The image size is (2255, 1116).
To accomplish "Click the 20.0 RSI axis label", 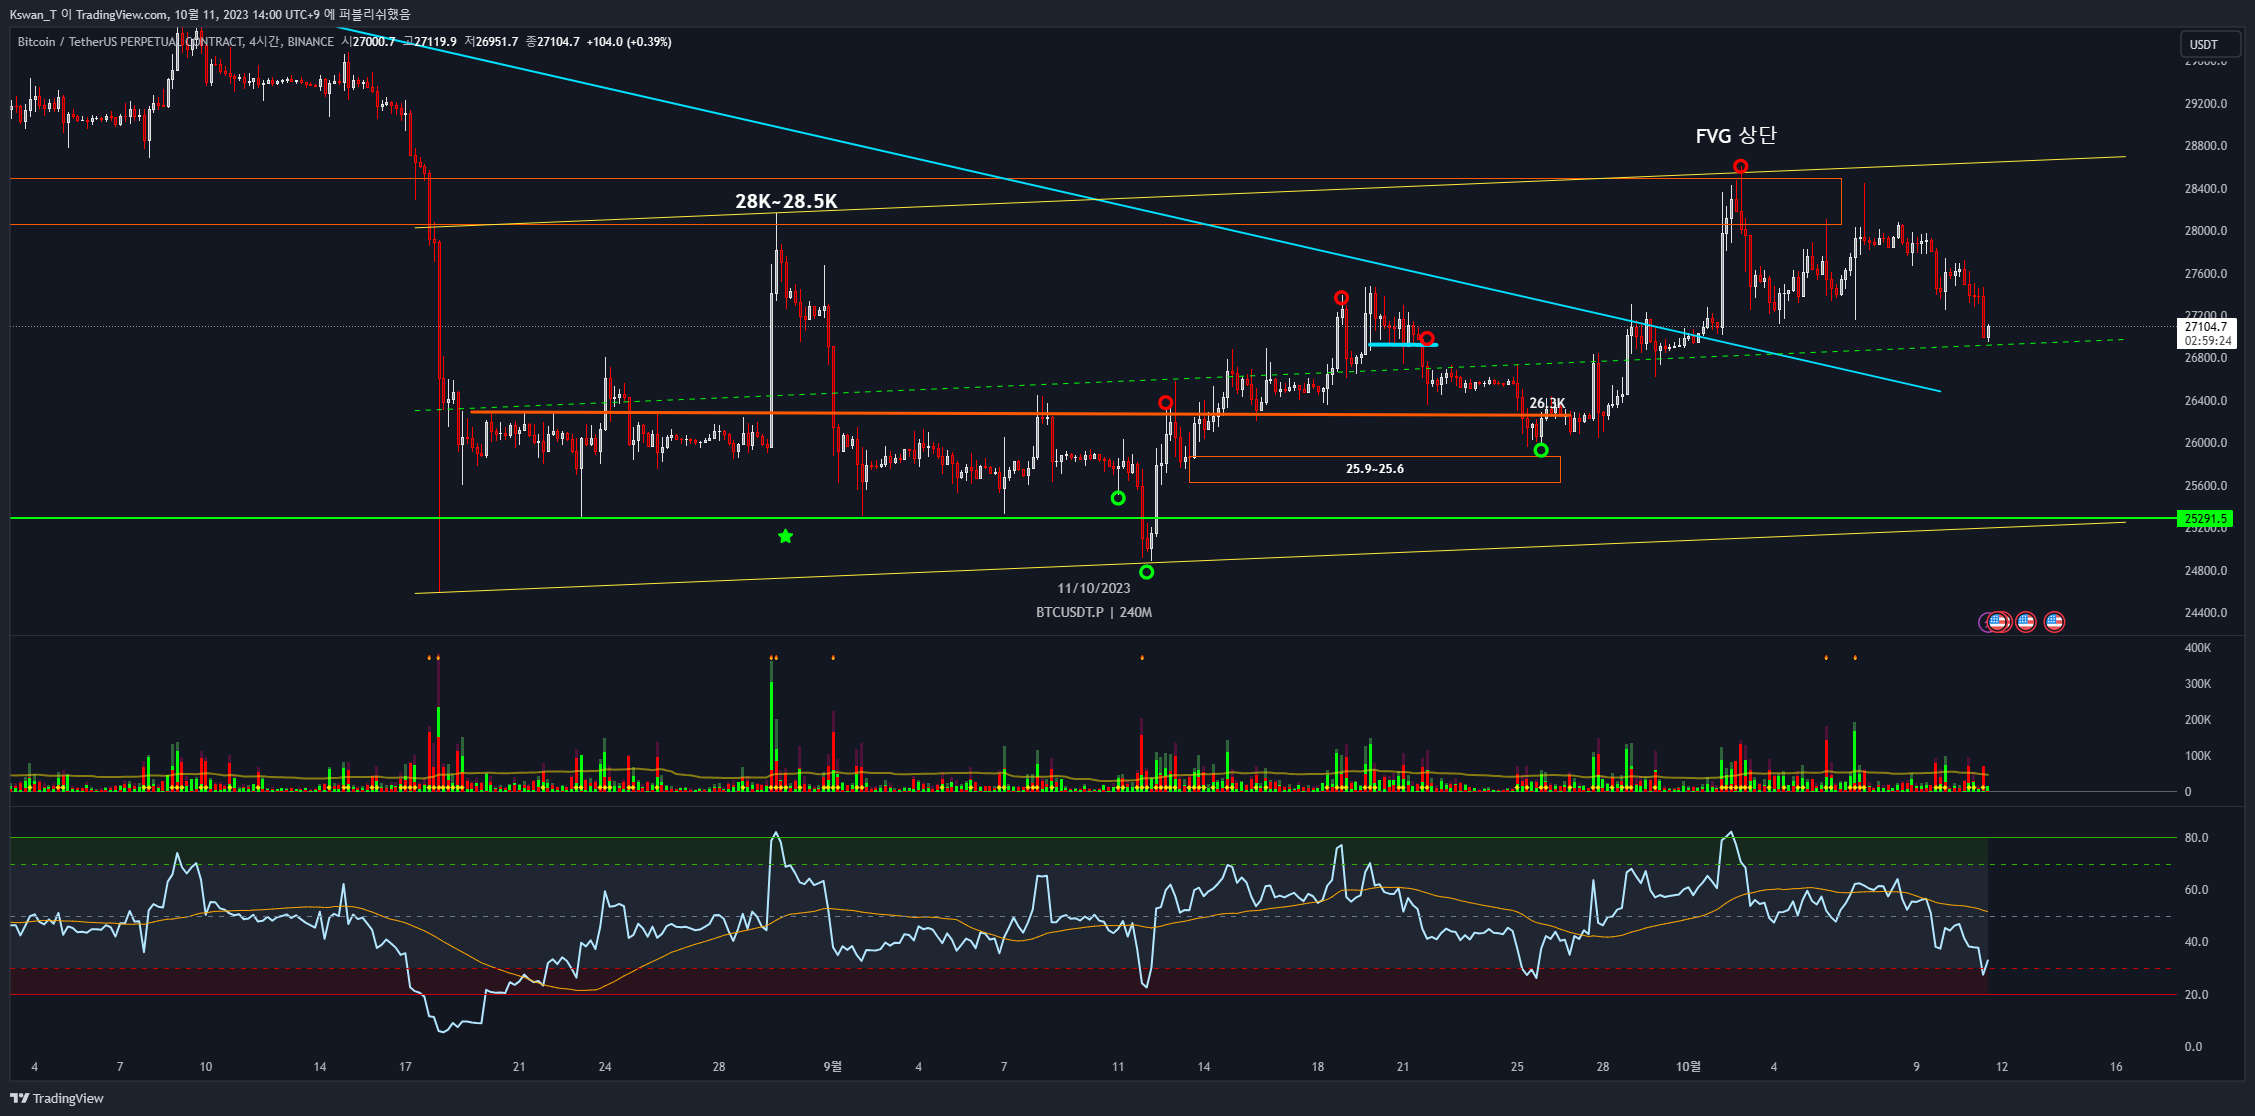I will pyautogui.click(x=2196, y=994).
